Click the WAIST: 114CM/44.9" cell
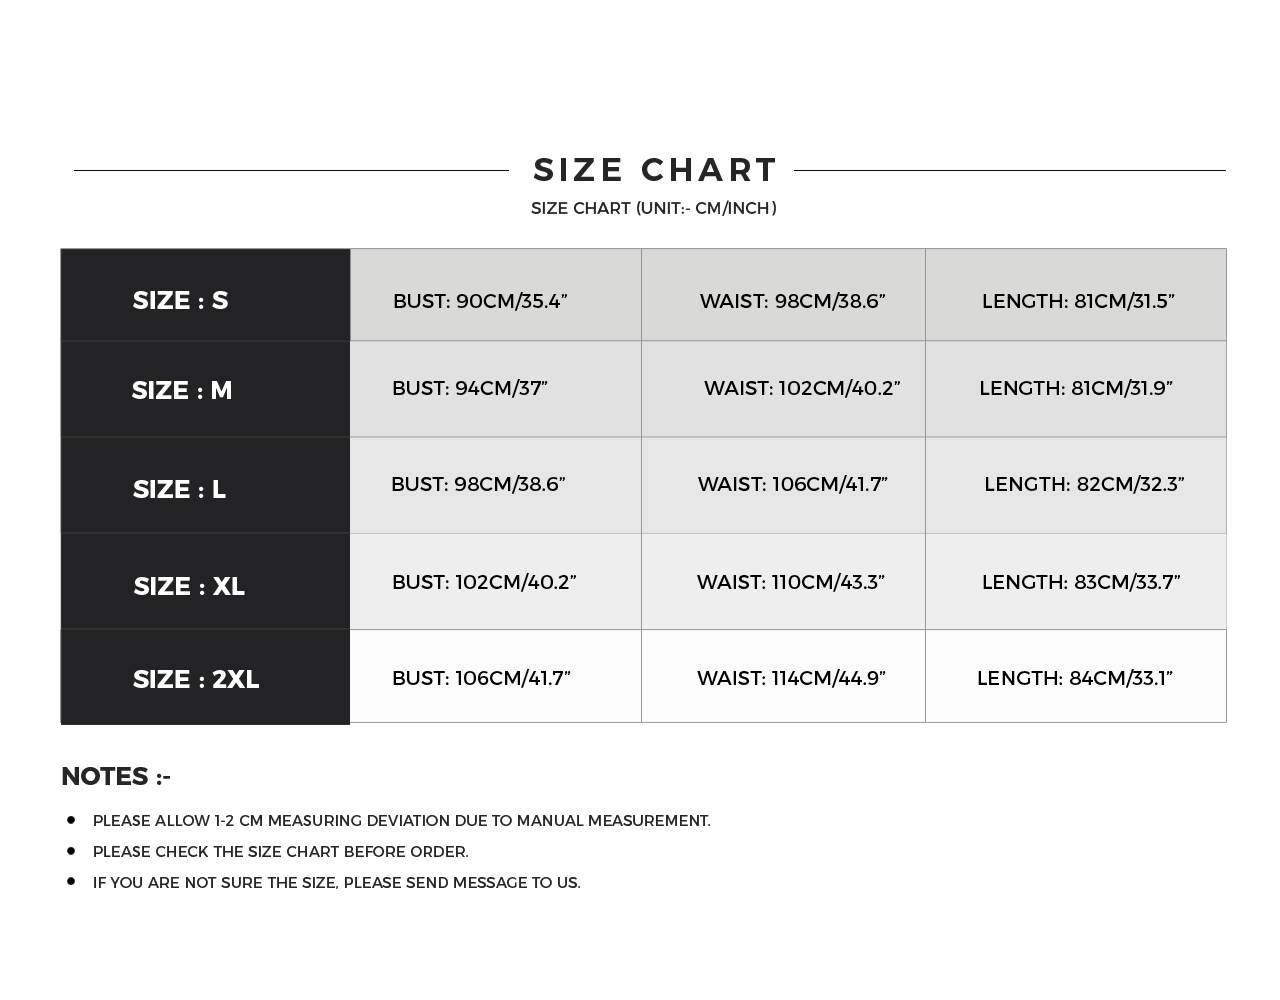The height and width of the screenshot is (1000, 1280). coord(791,678)
